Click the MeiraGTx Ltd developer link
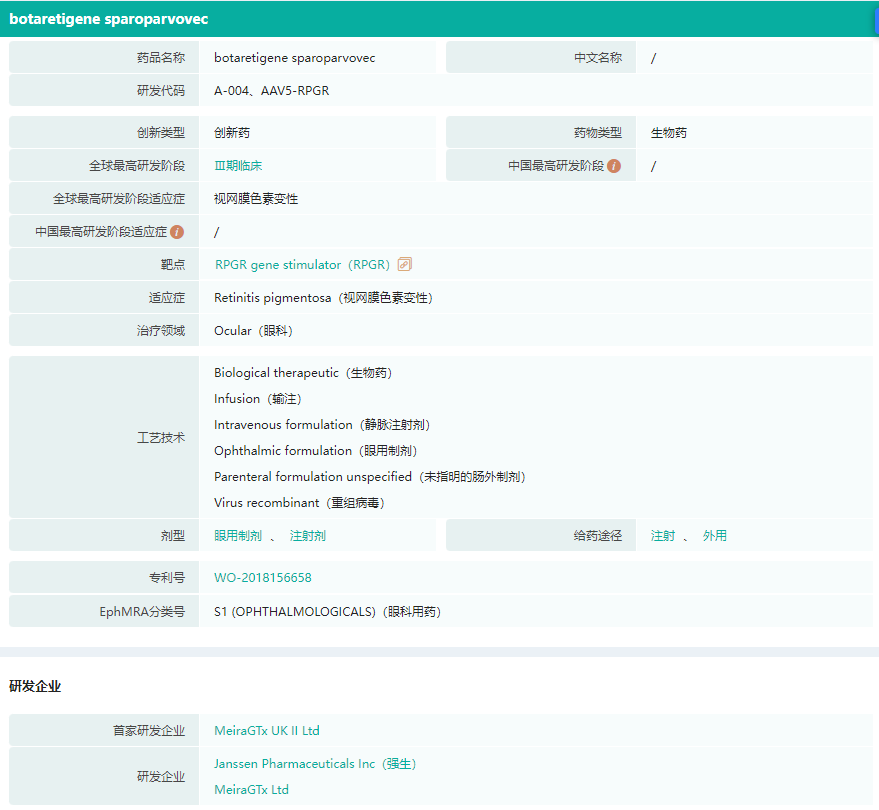This screenshot has width=879, height=810. 251,790
